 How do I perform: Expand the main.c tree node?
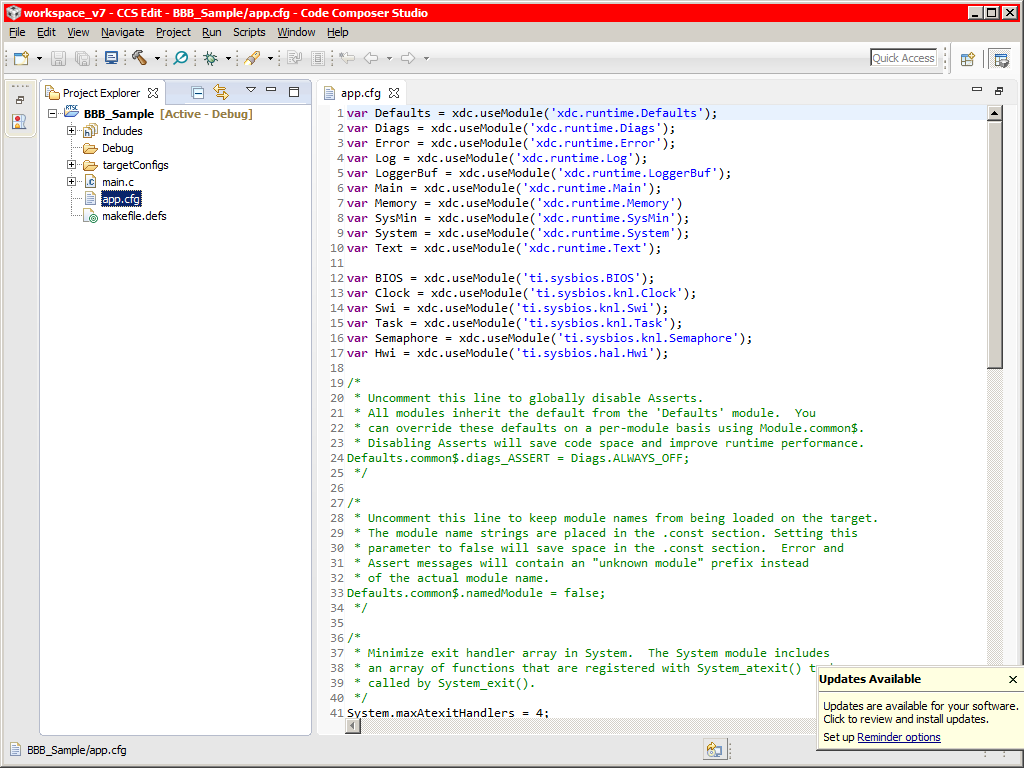[x=71, y=182]
